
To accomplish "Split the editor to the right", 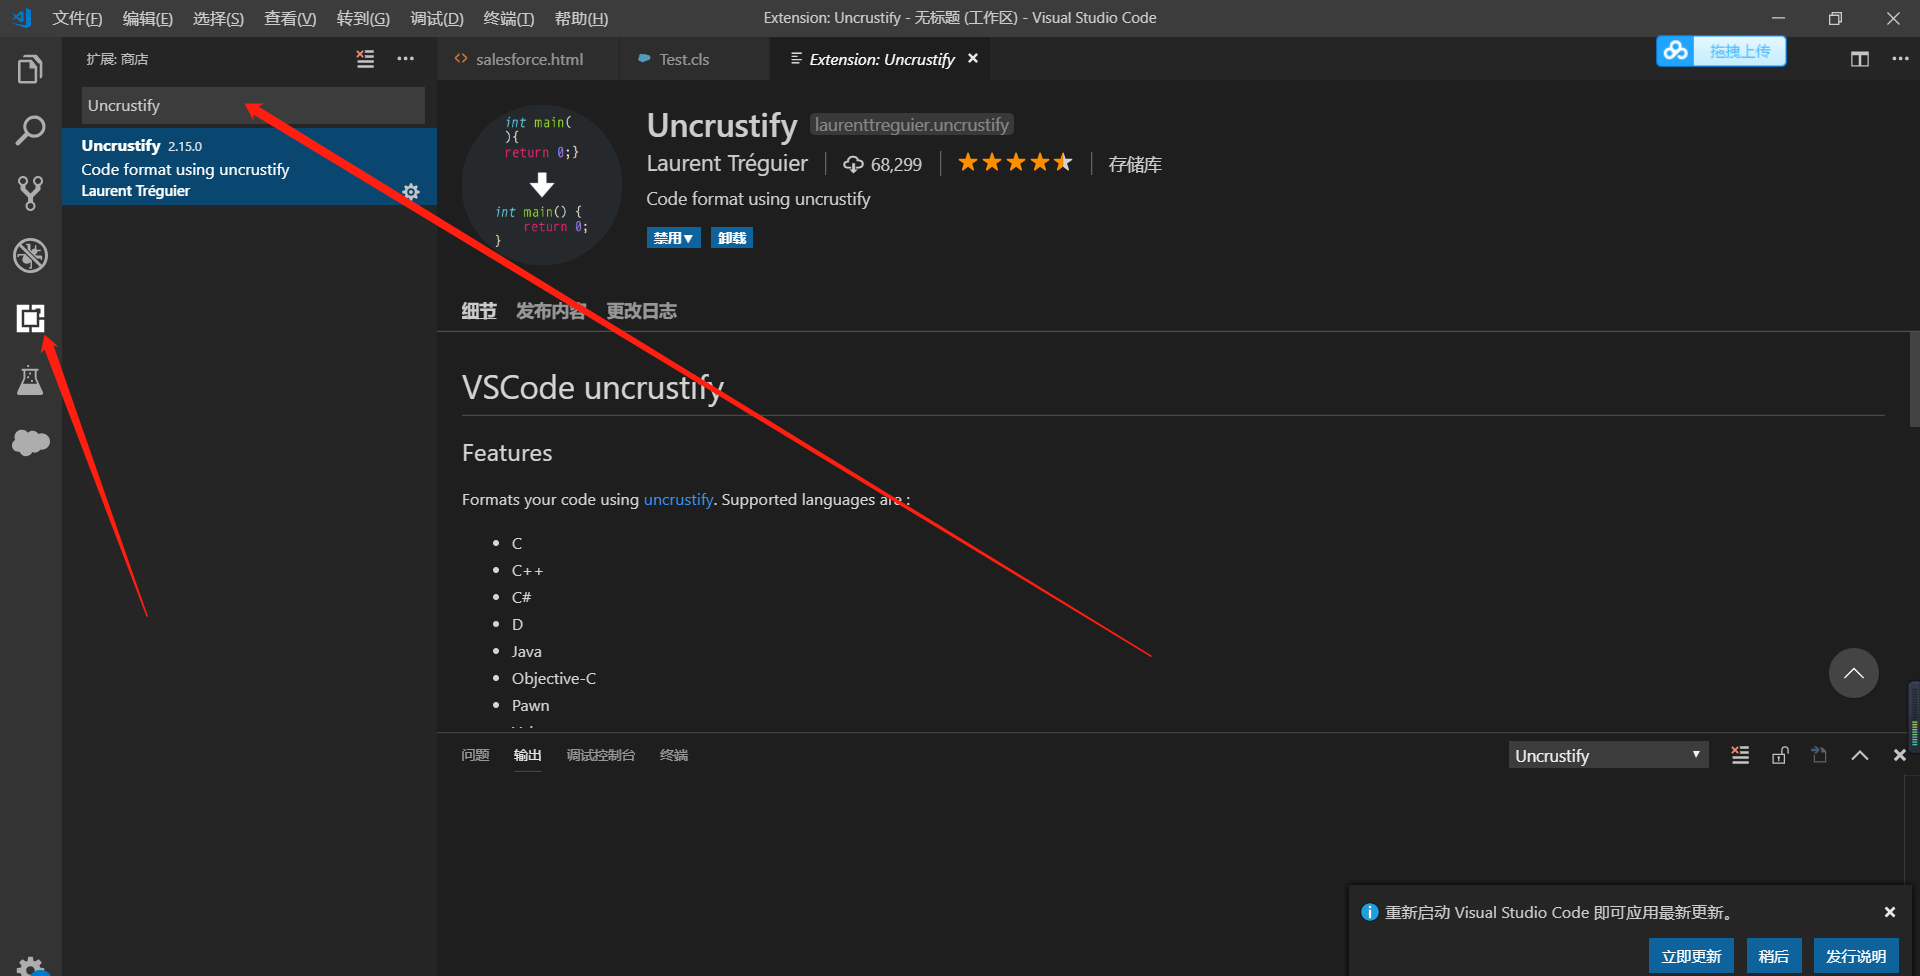I will click(1859, 59).
